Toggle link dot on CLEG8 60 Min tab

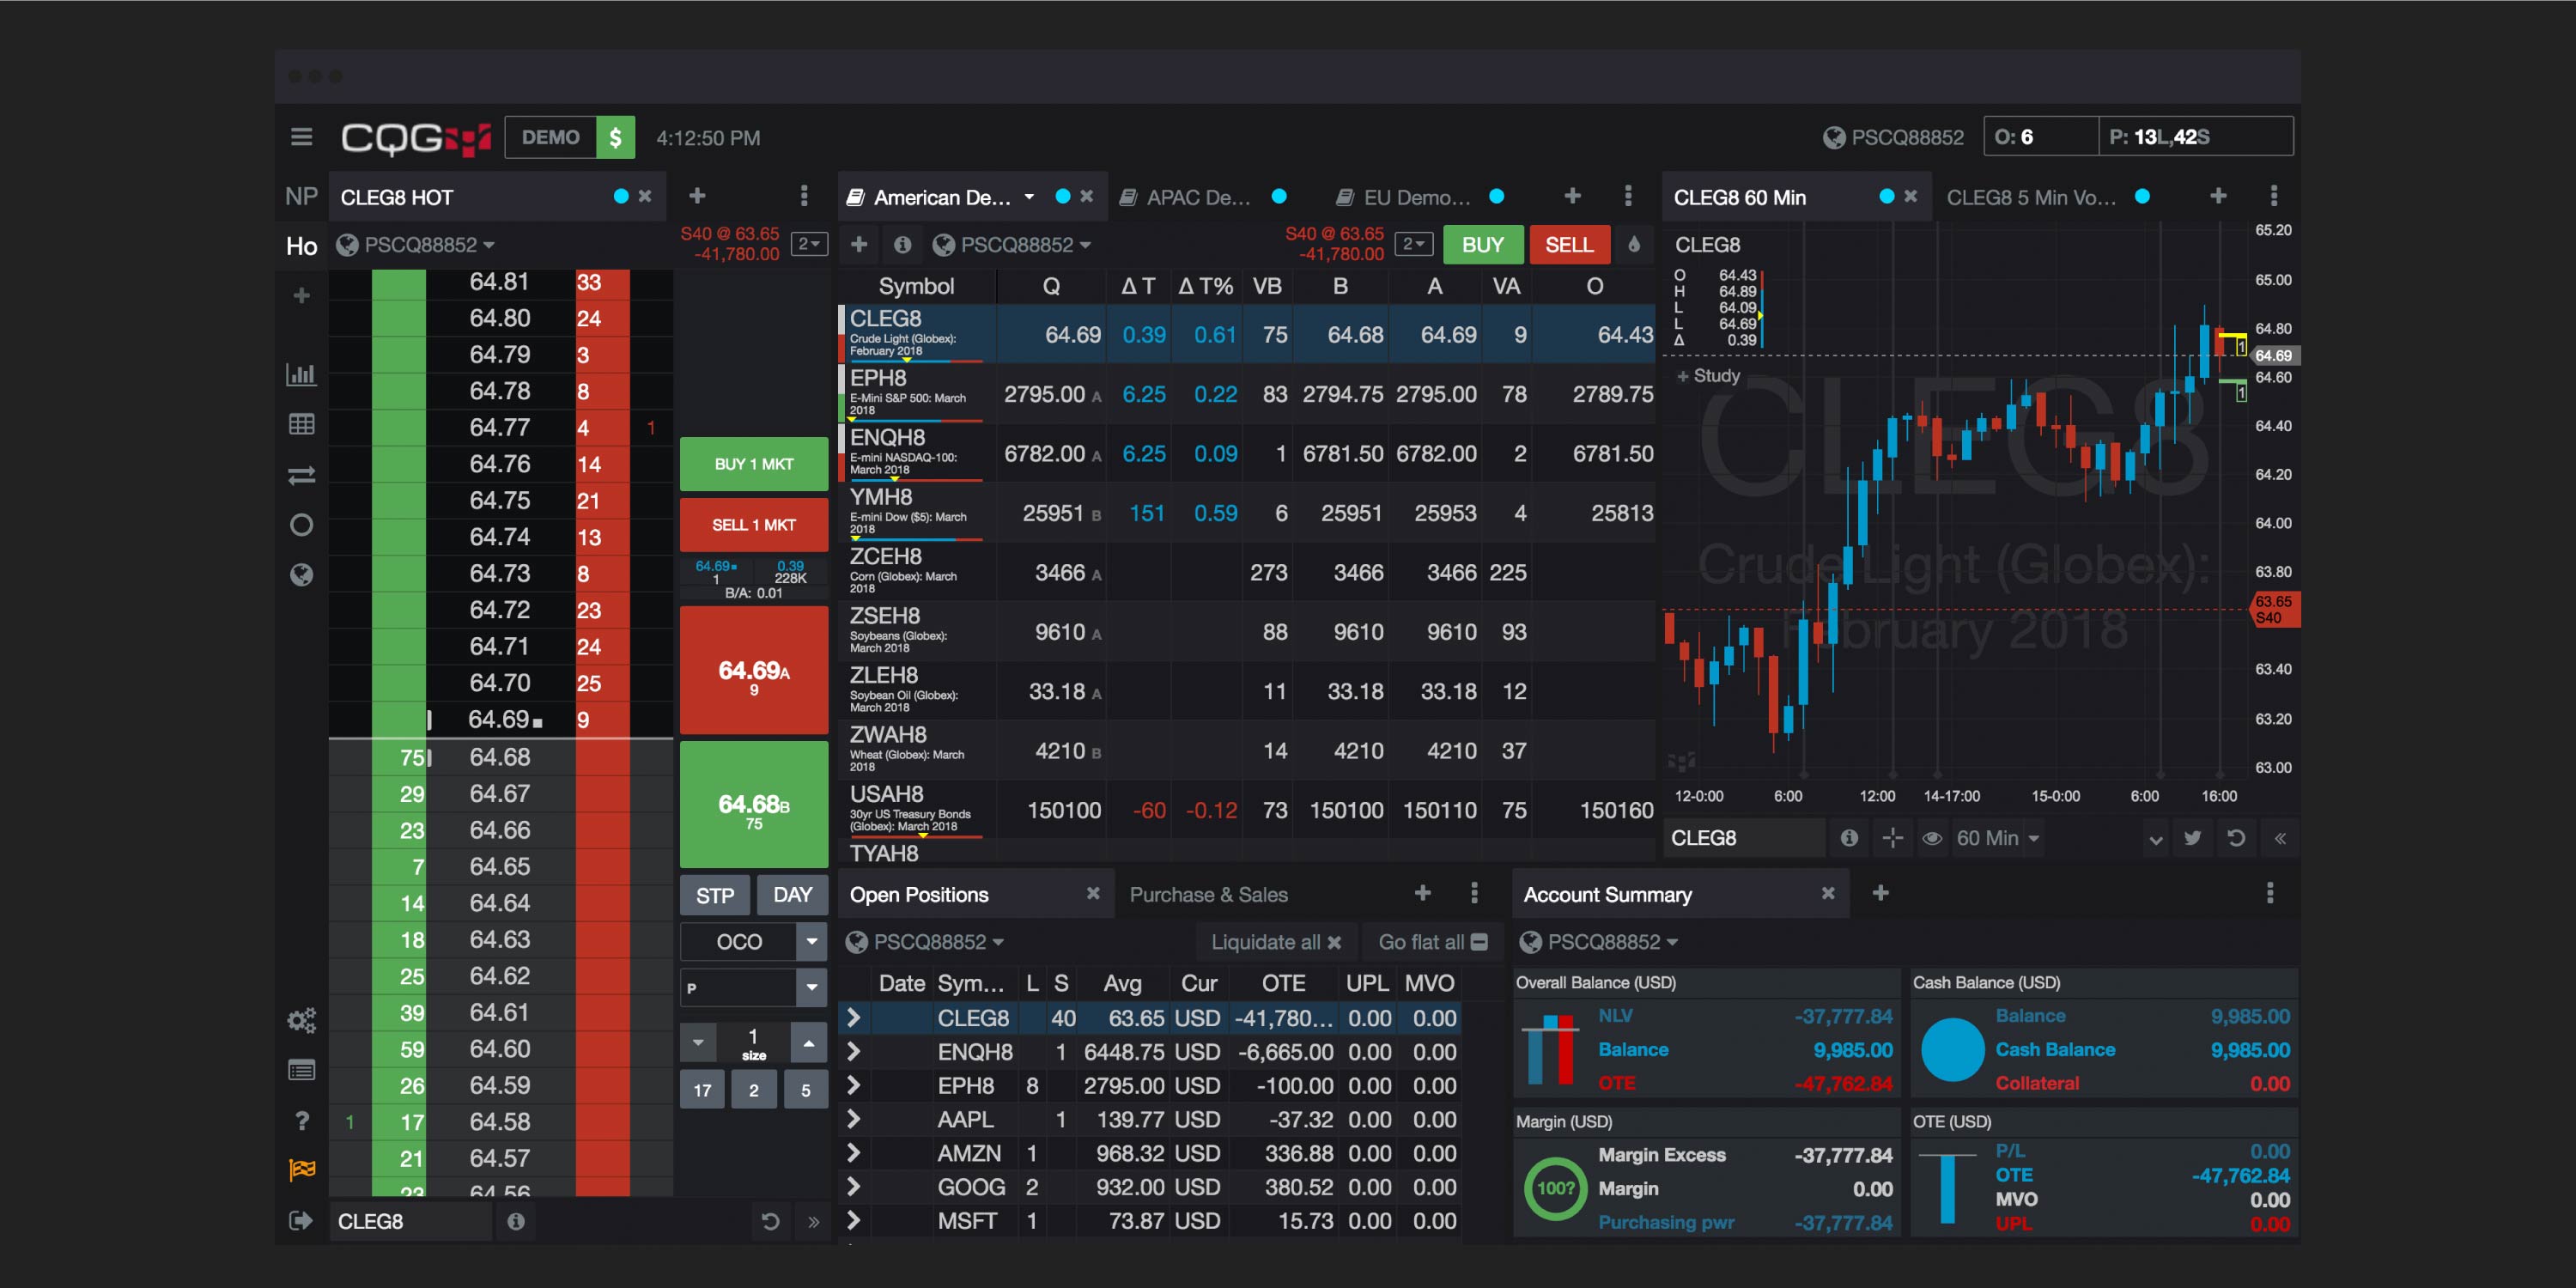[1886, 196]
